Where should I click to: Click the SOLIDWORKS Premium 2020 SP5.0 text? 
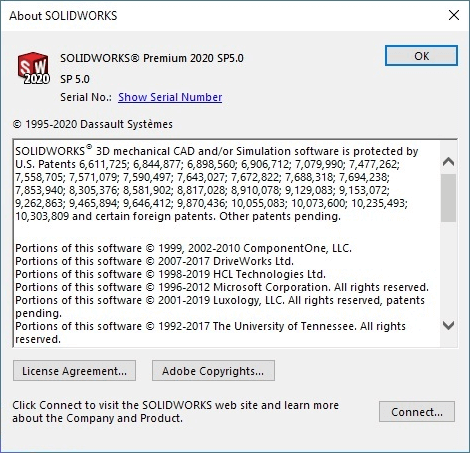click(x=152, y=58)
